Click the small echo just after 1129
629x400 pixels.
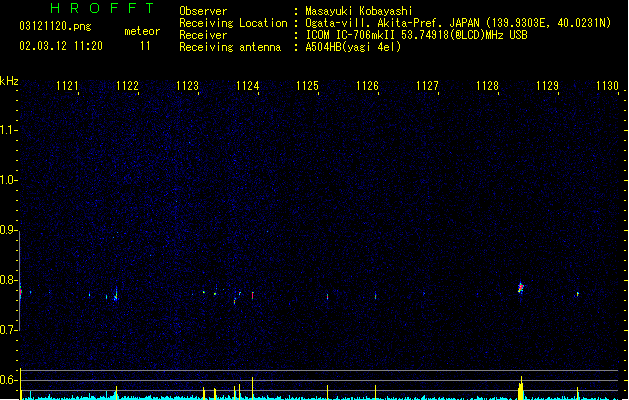(x=578, y=294)
